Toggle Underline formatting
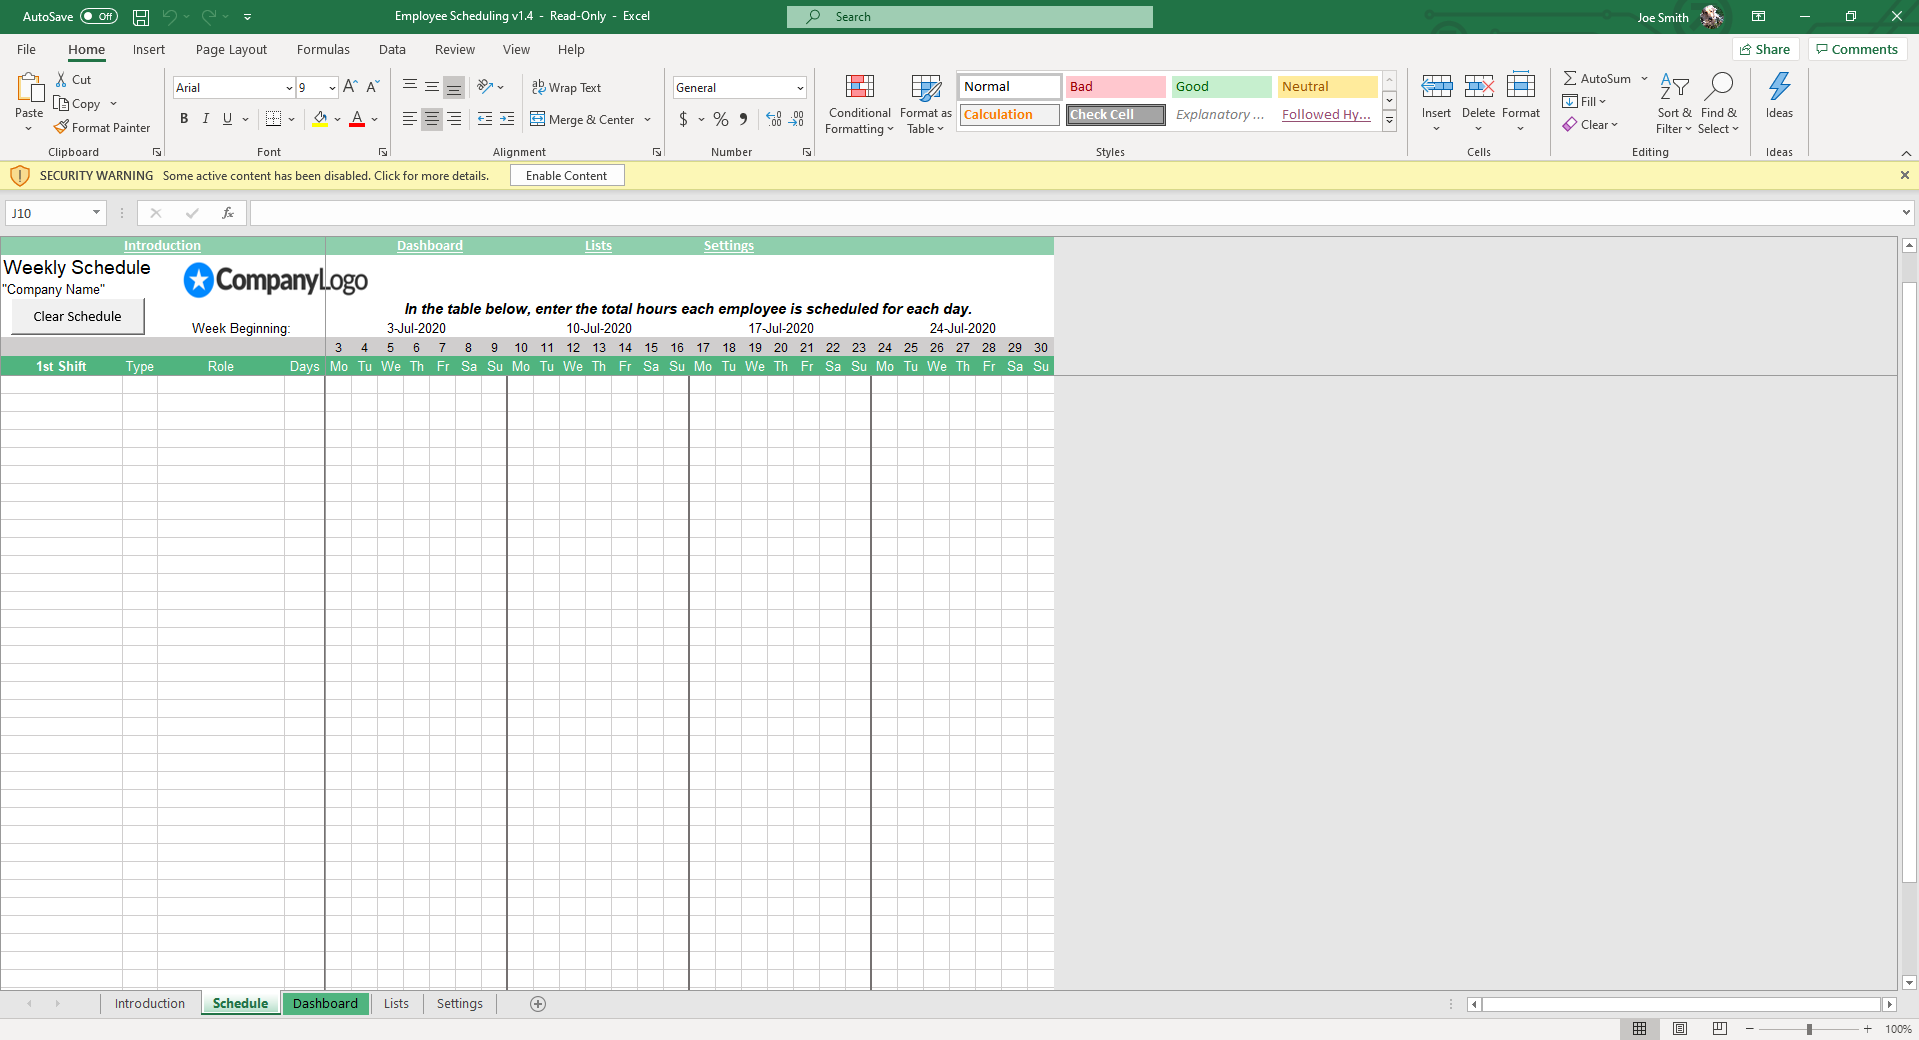Image resolution: width=1919 pixels, height=1040 pixels. click(x=228, y=119)
